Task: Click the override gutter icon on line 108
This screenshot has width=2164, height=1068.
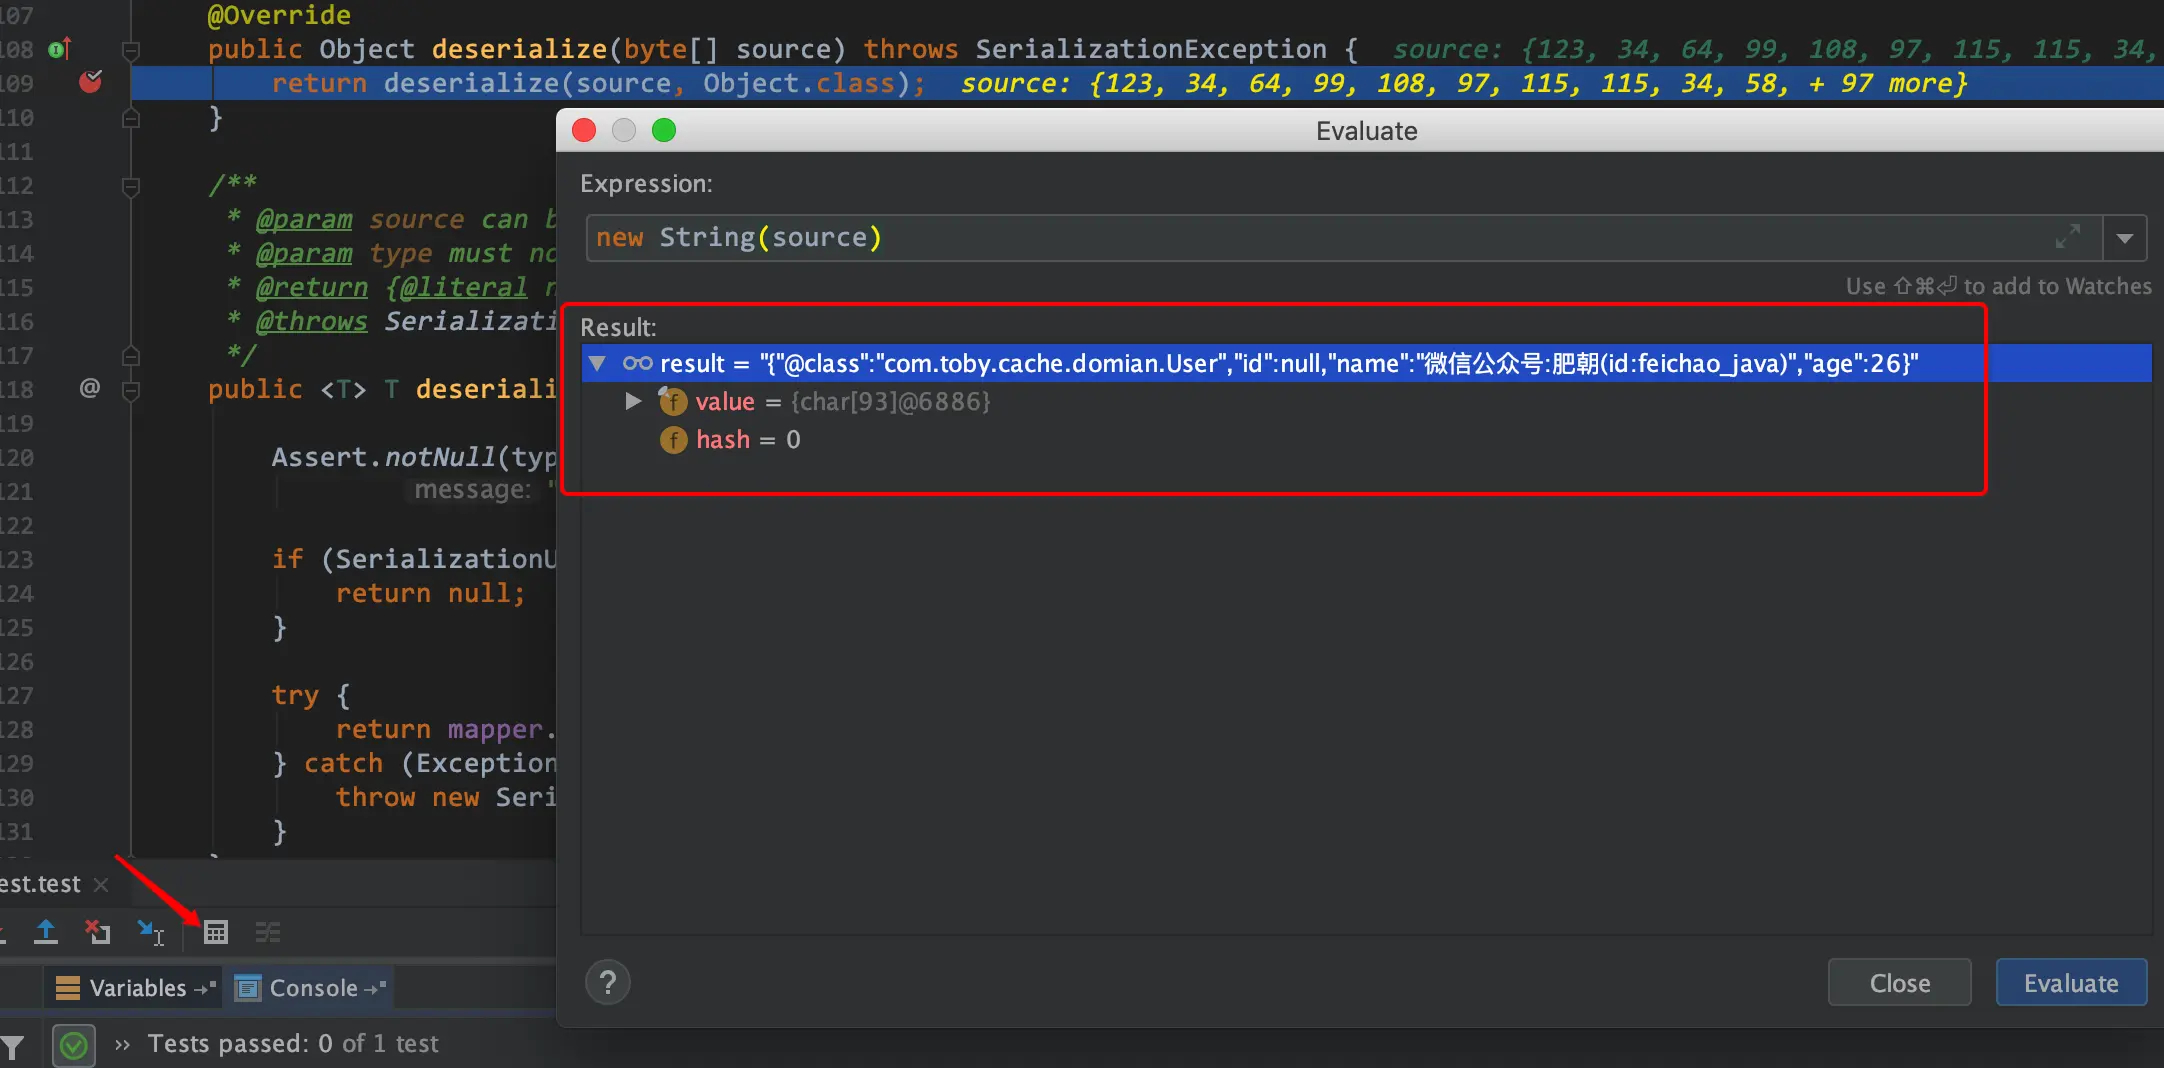Action: [x=60, y=48]
